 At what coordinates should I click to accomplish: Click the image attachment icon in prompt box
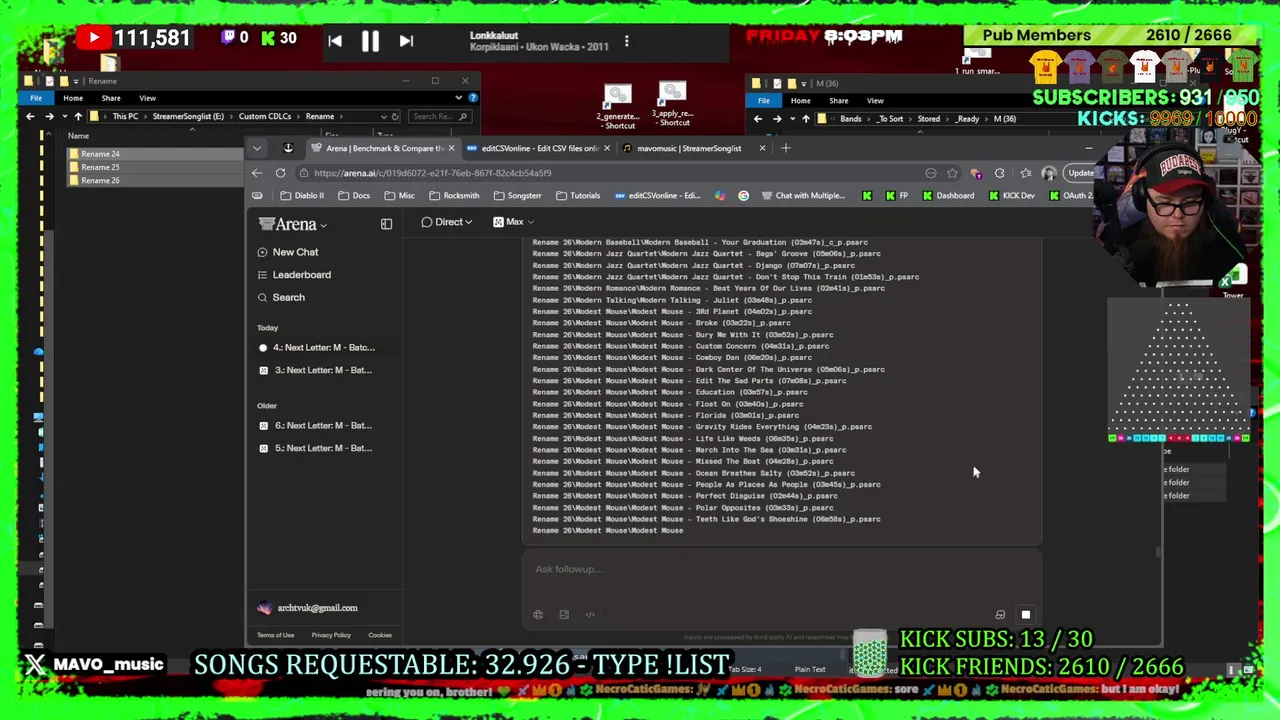pyautogui.click(x=564, y=615)
